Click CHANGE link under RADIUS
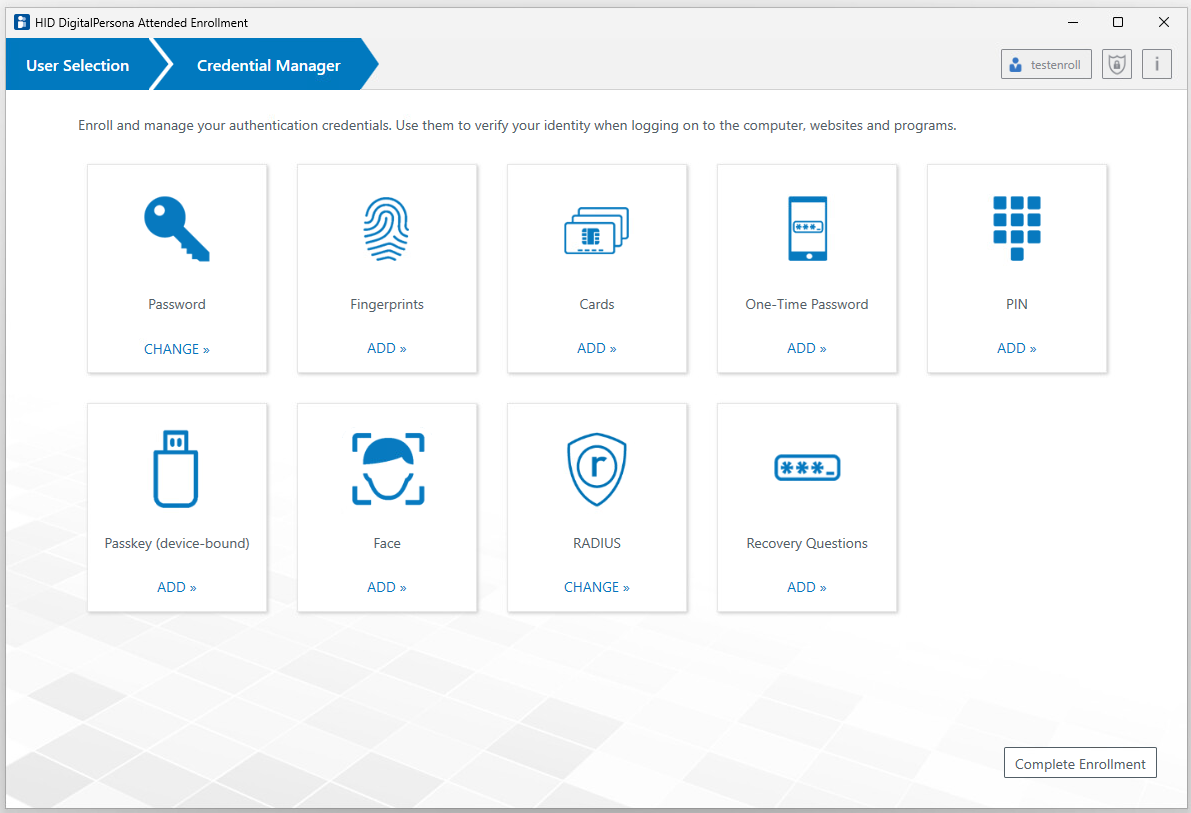Image resolution: width=1191 pixels, height=813 pixels. 597,587
